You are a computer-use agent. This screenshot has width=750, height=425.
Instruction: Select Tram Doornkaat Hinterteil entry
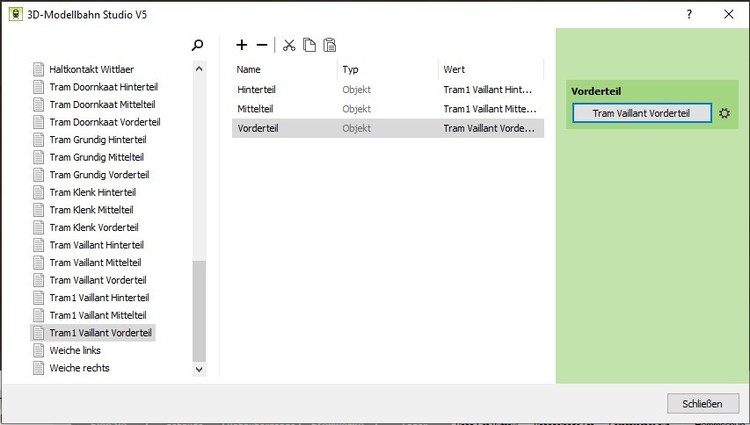coord(104,87)
